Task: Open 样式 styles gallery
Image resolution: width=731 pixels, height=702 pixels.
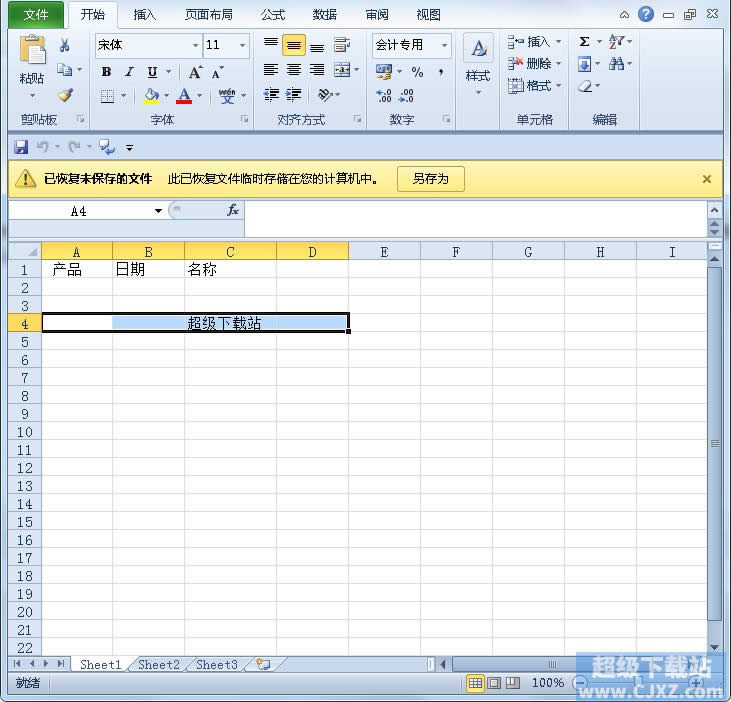Action: tap(478, 63)
